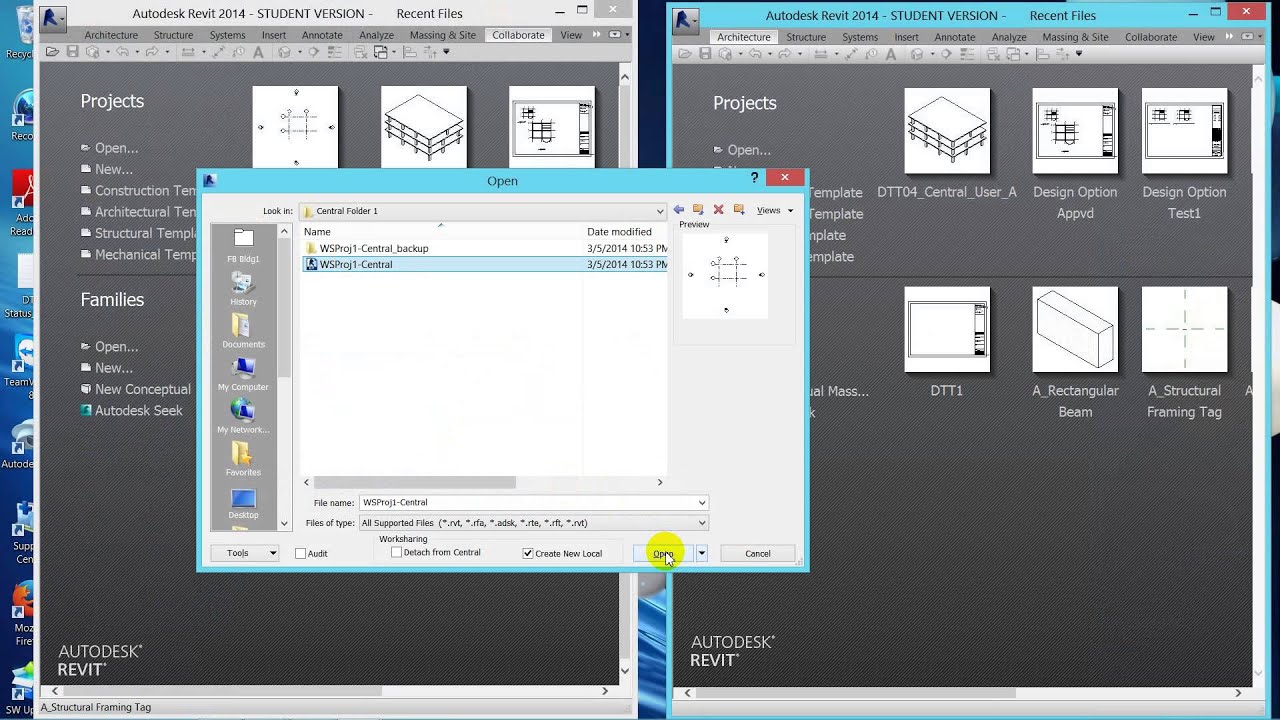
Task: Sort file list by Date modified column
Action: [x=625, y=232]
